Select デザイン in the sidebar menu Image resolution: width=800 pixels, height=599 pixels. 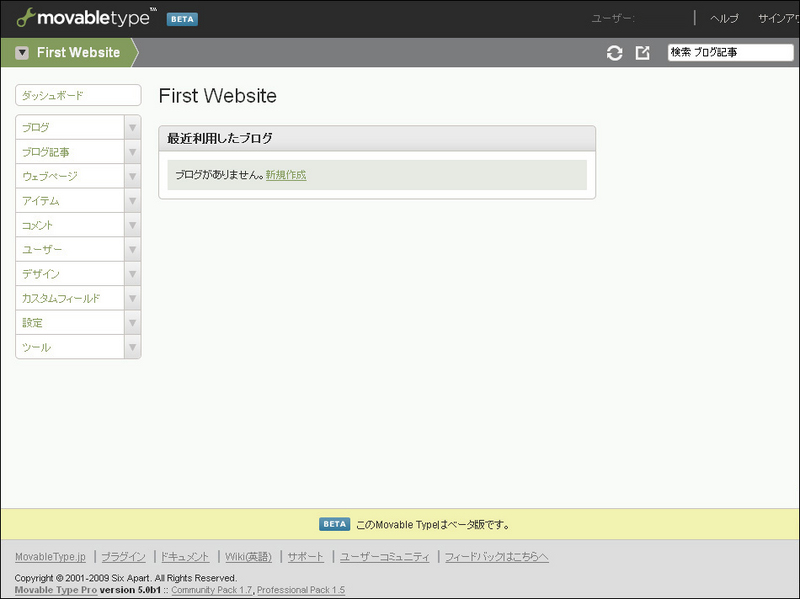(70, 274)
